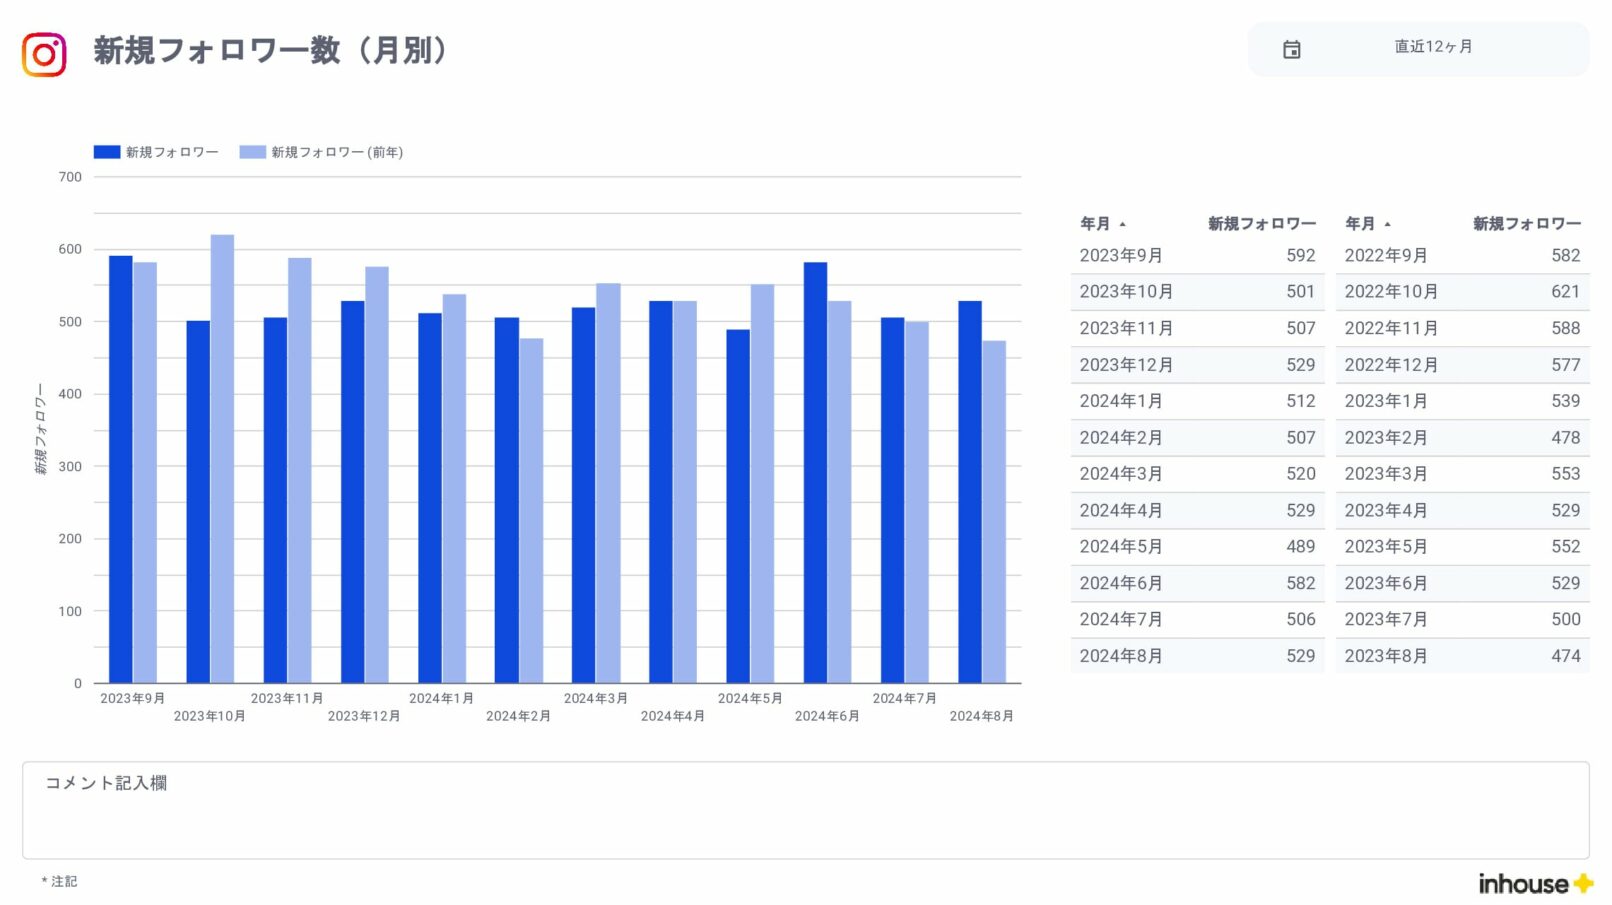Click the コメント記入欄 comment box
Screen dimensions: 1612x905
coord(805,810)
